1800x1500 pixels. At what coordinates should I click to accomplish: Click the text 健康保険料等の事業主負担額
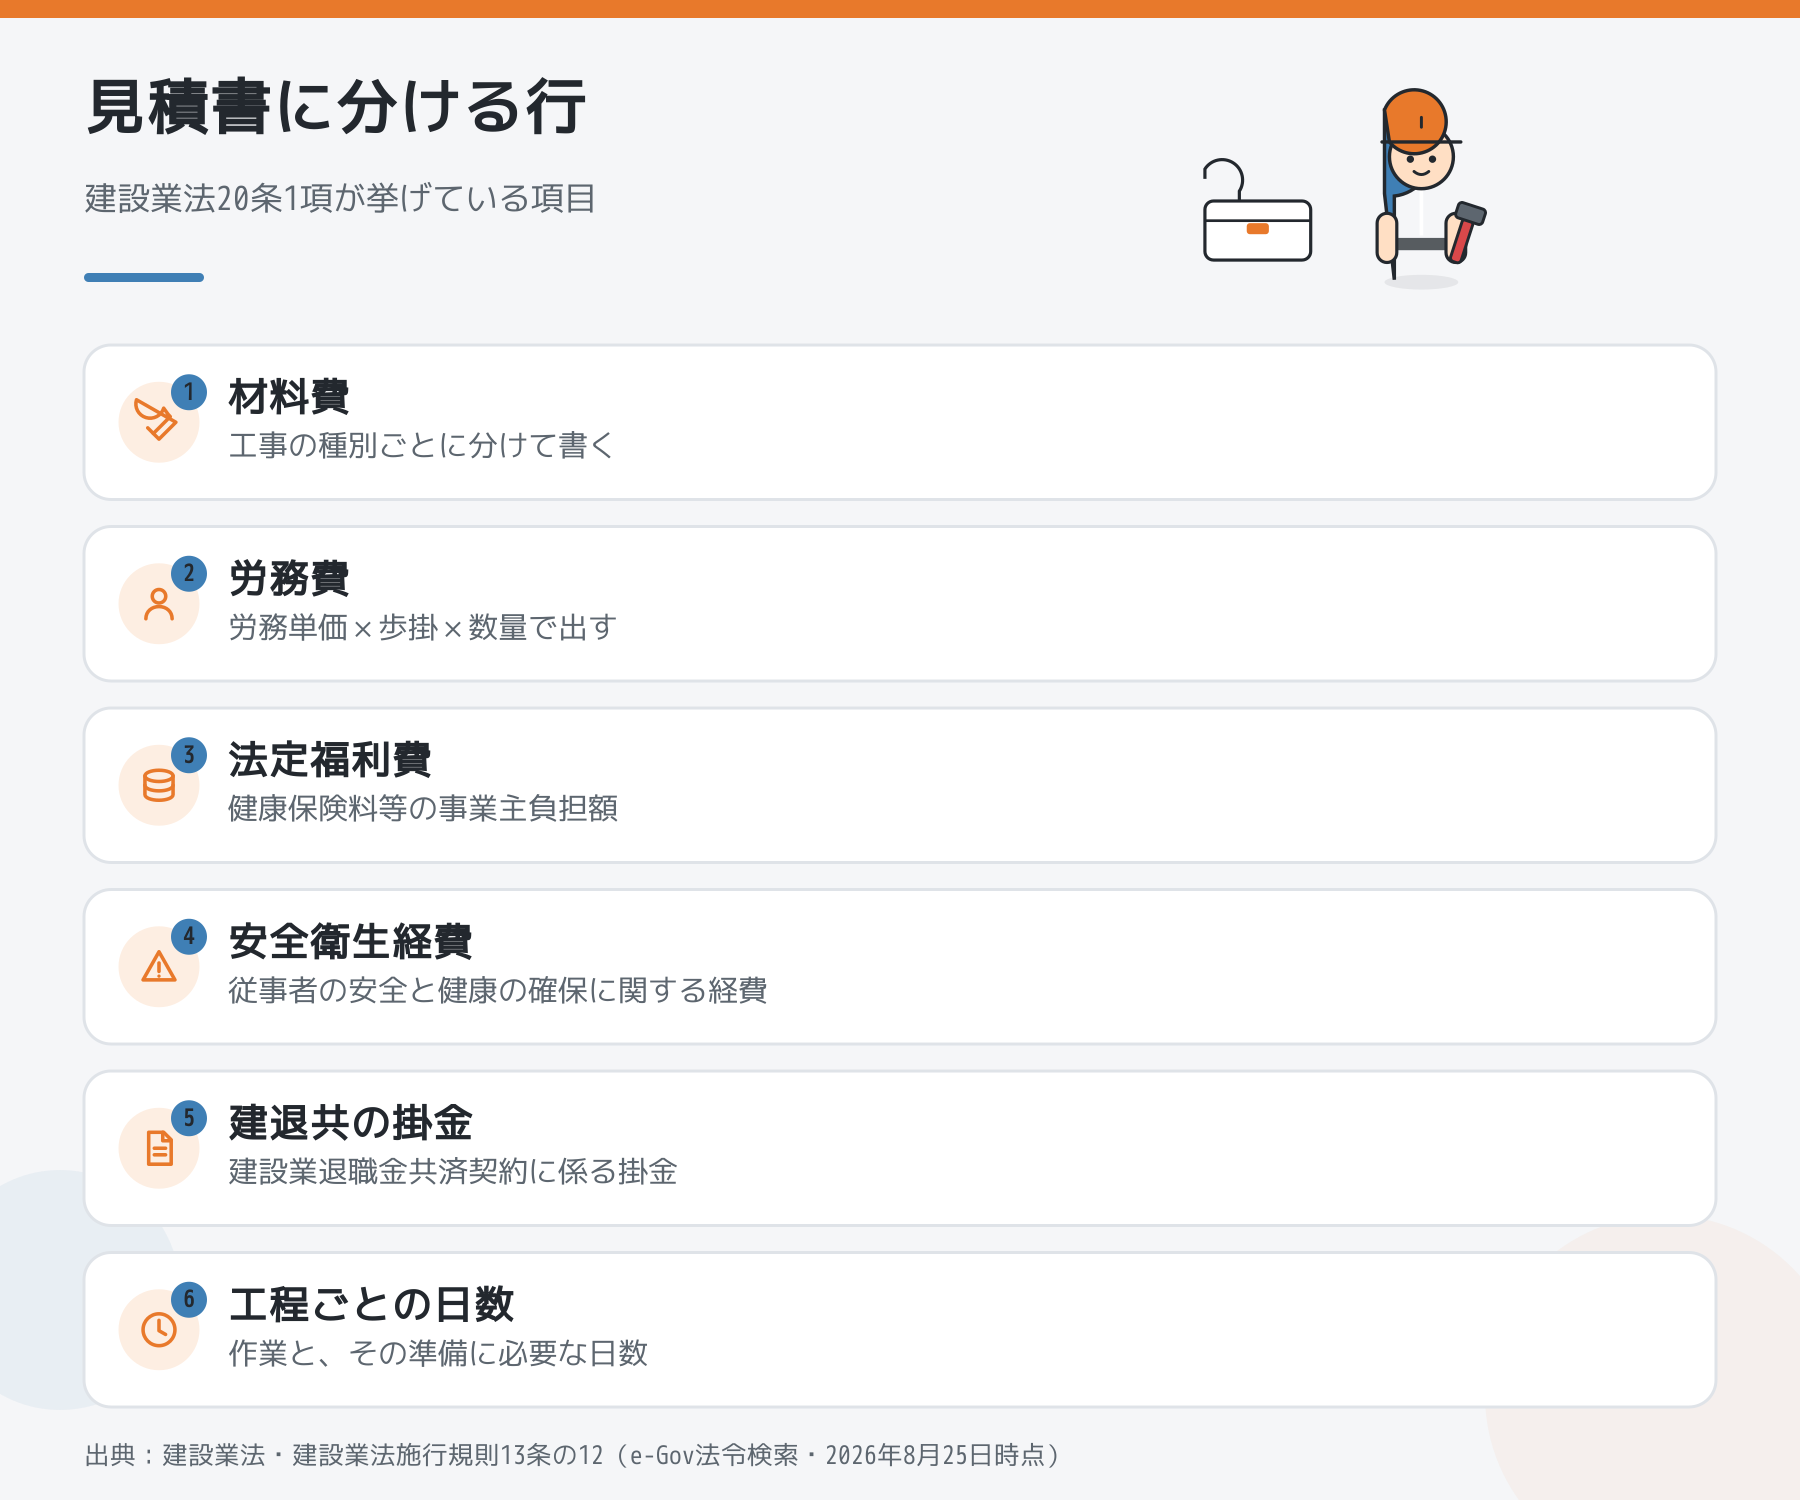click(x=423, y=808)
